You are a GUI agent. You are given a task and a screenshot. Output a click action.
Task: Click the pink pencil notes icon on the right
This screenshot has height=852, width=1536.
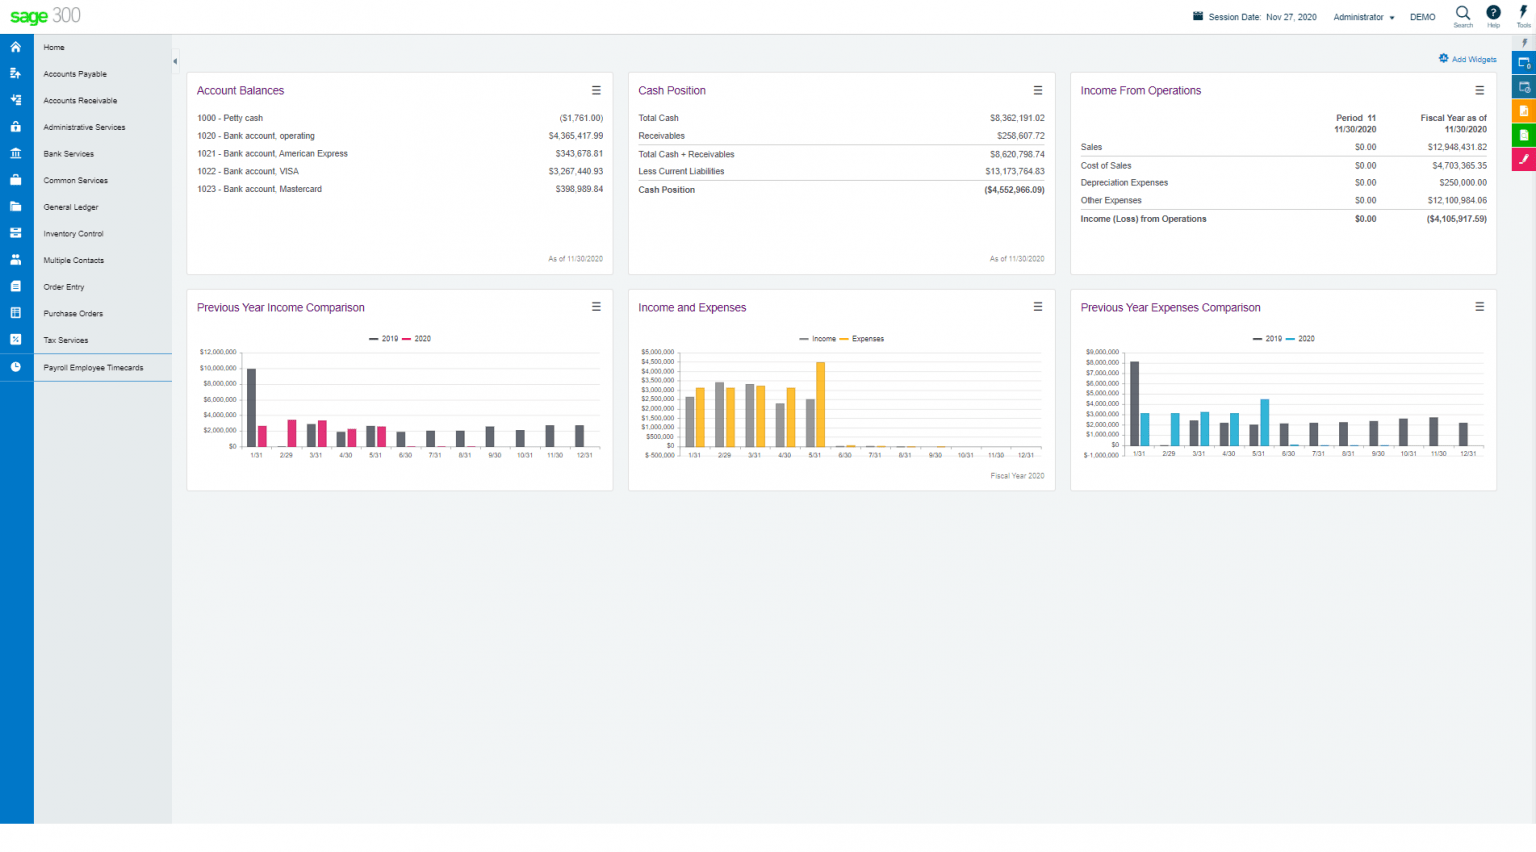(1524, 159)
